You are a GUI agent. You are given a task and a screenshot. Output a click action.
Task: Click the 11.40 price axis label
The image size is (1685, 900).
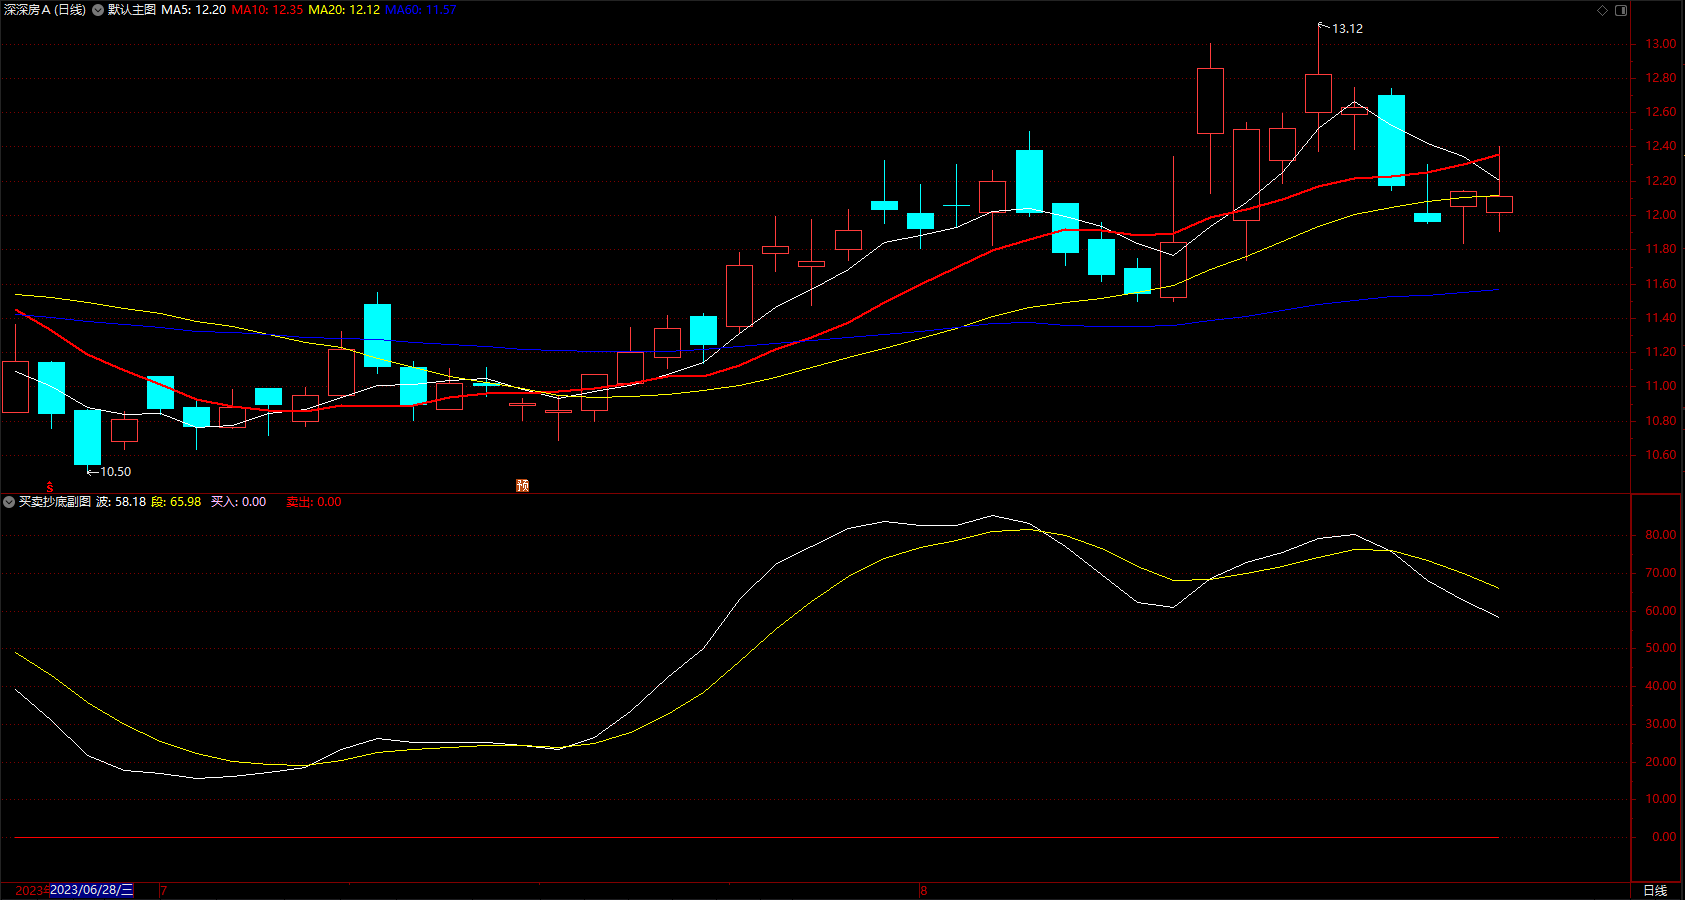(x=1661, y=318)
